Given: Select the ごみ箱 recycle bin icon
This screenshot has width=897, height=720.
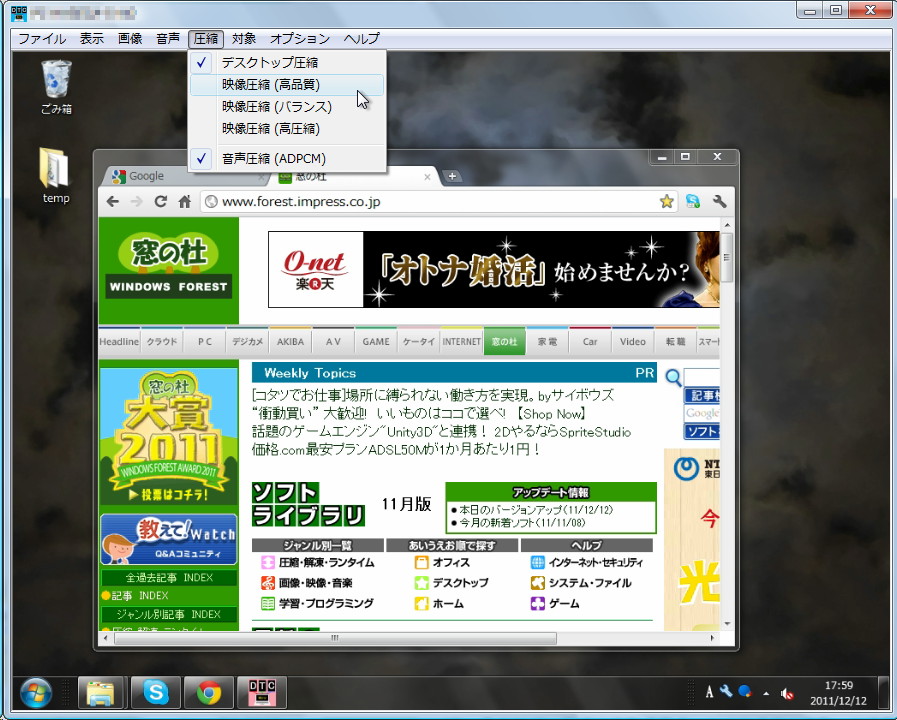Looking at the screenshot, I should click(56, 87).
